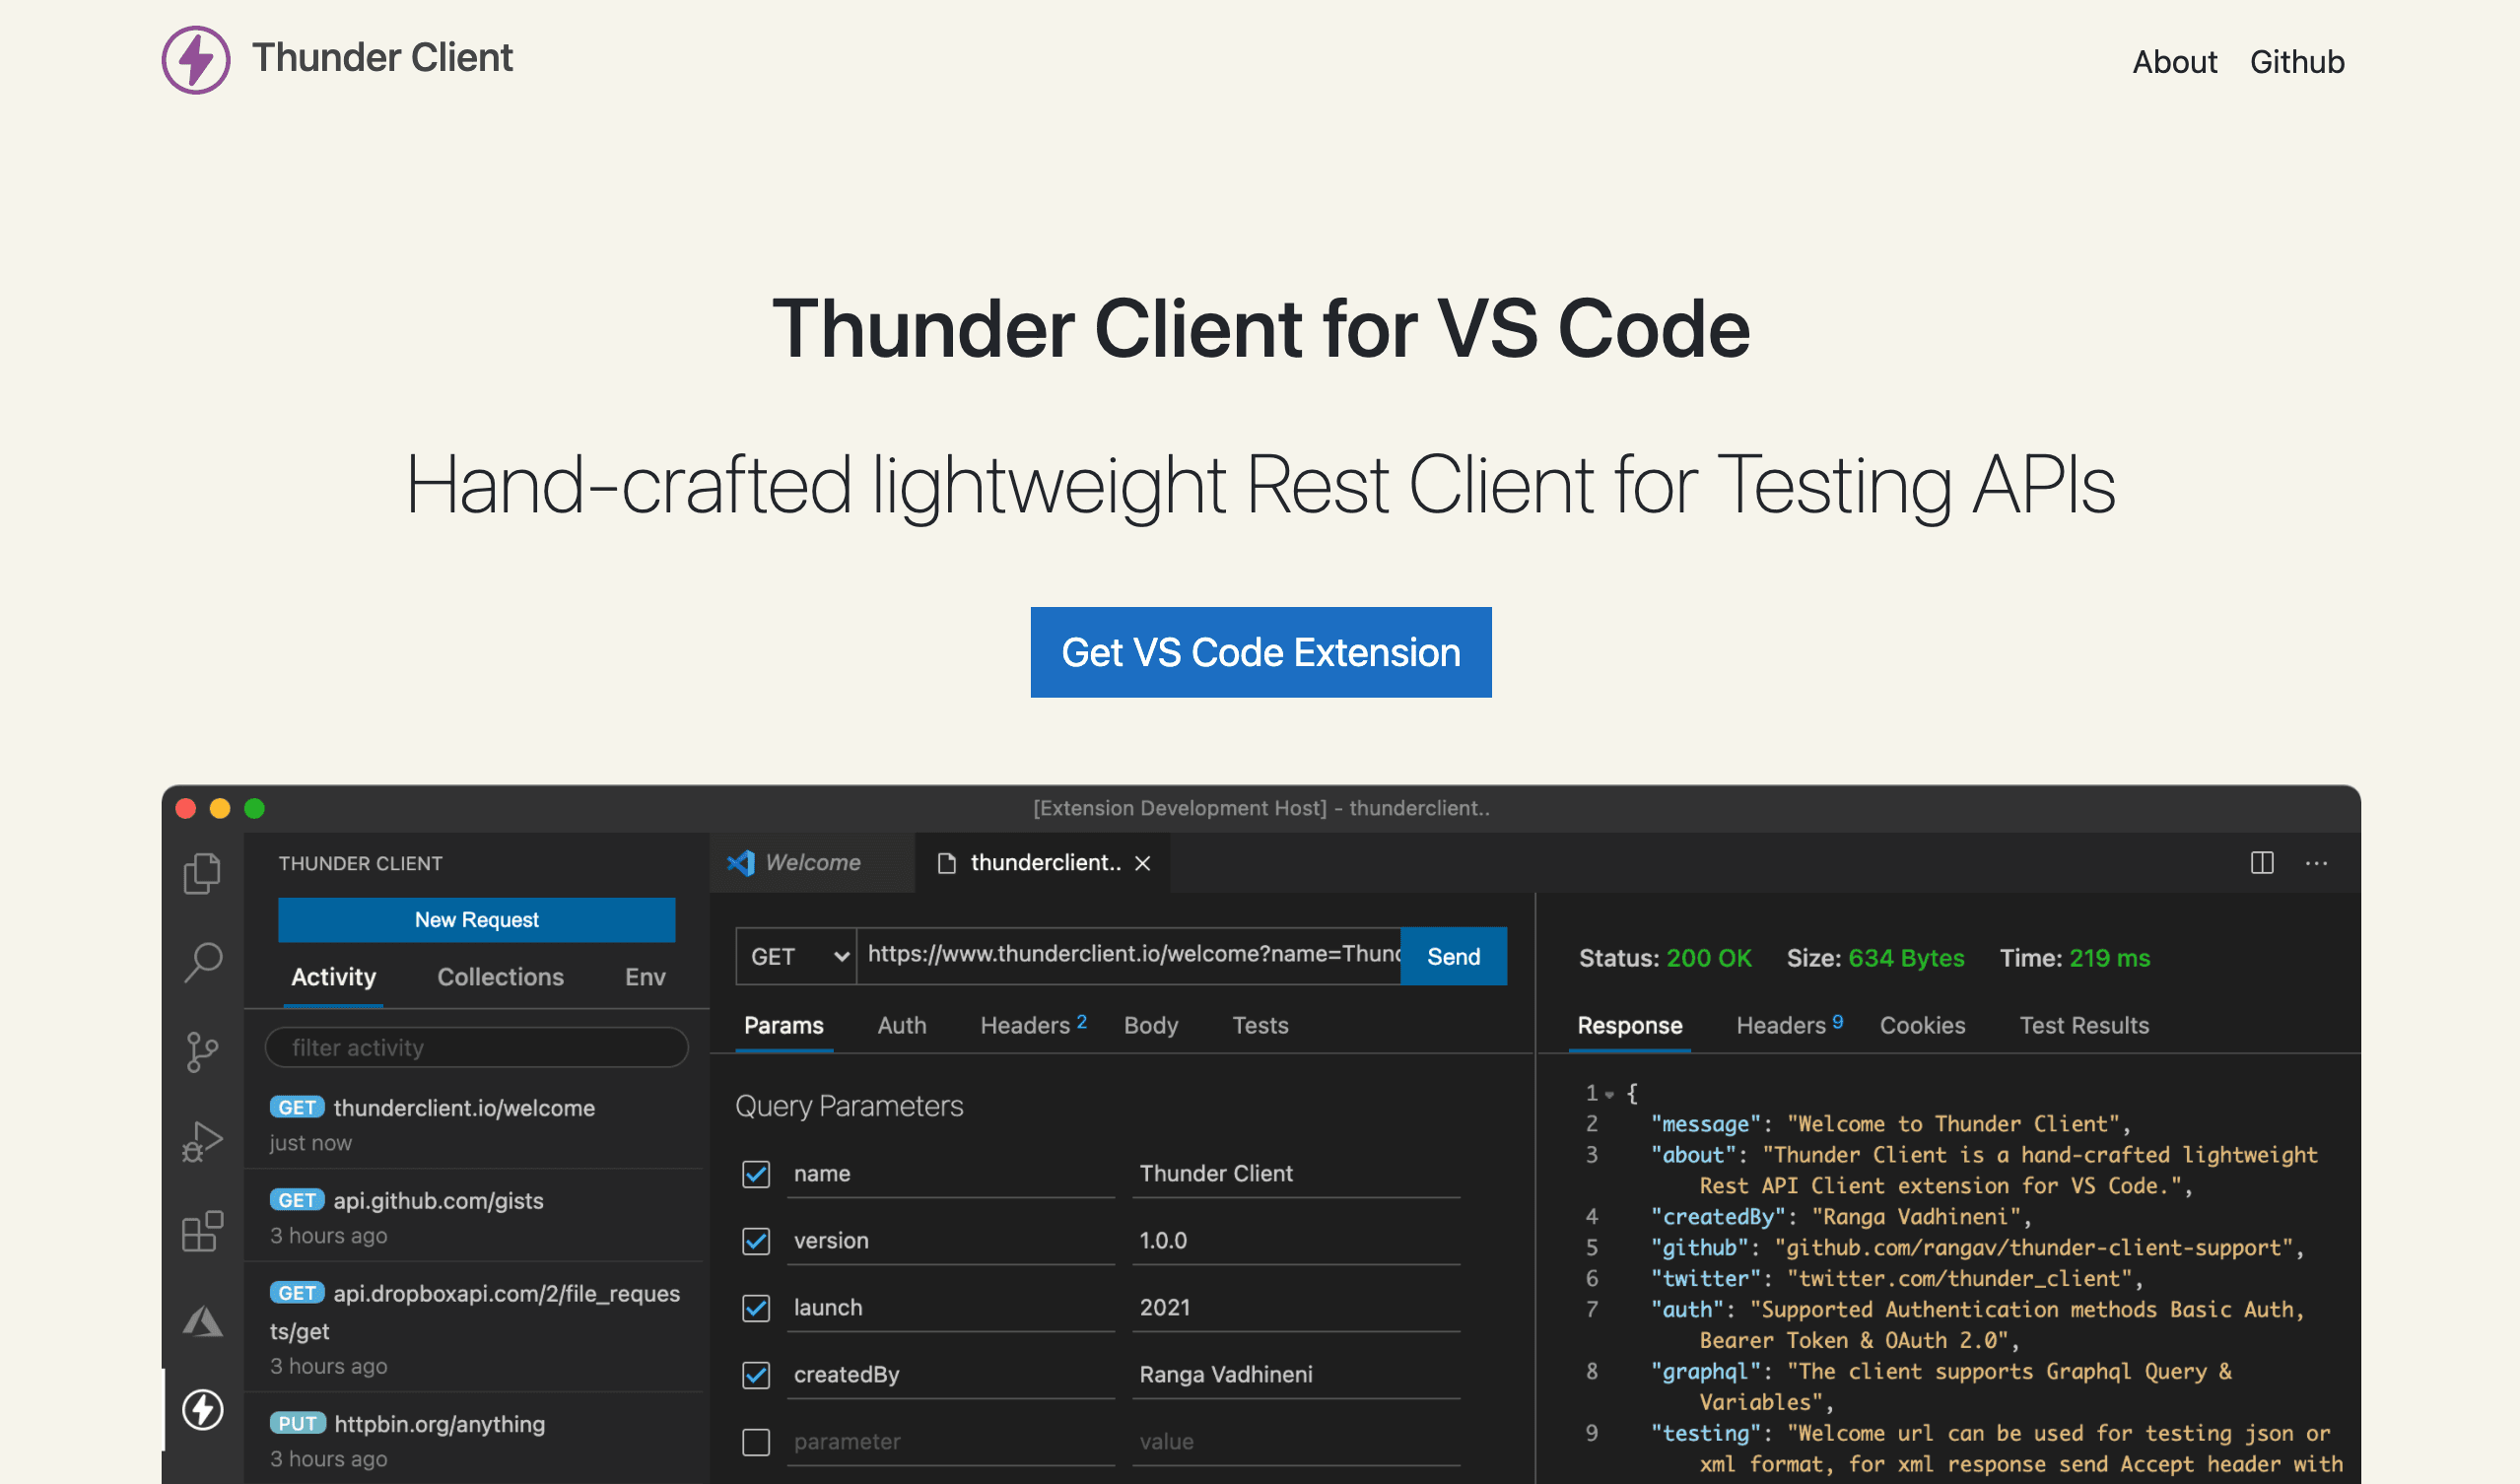
Task: Click the filter activity input field
Action: pos(476,1047)
